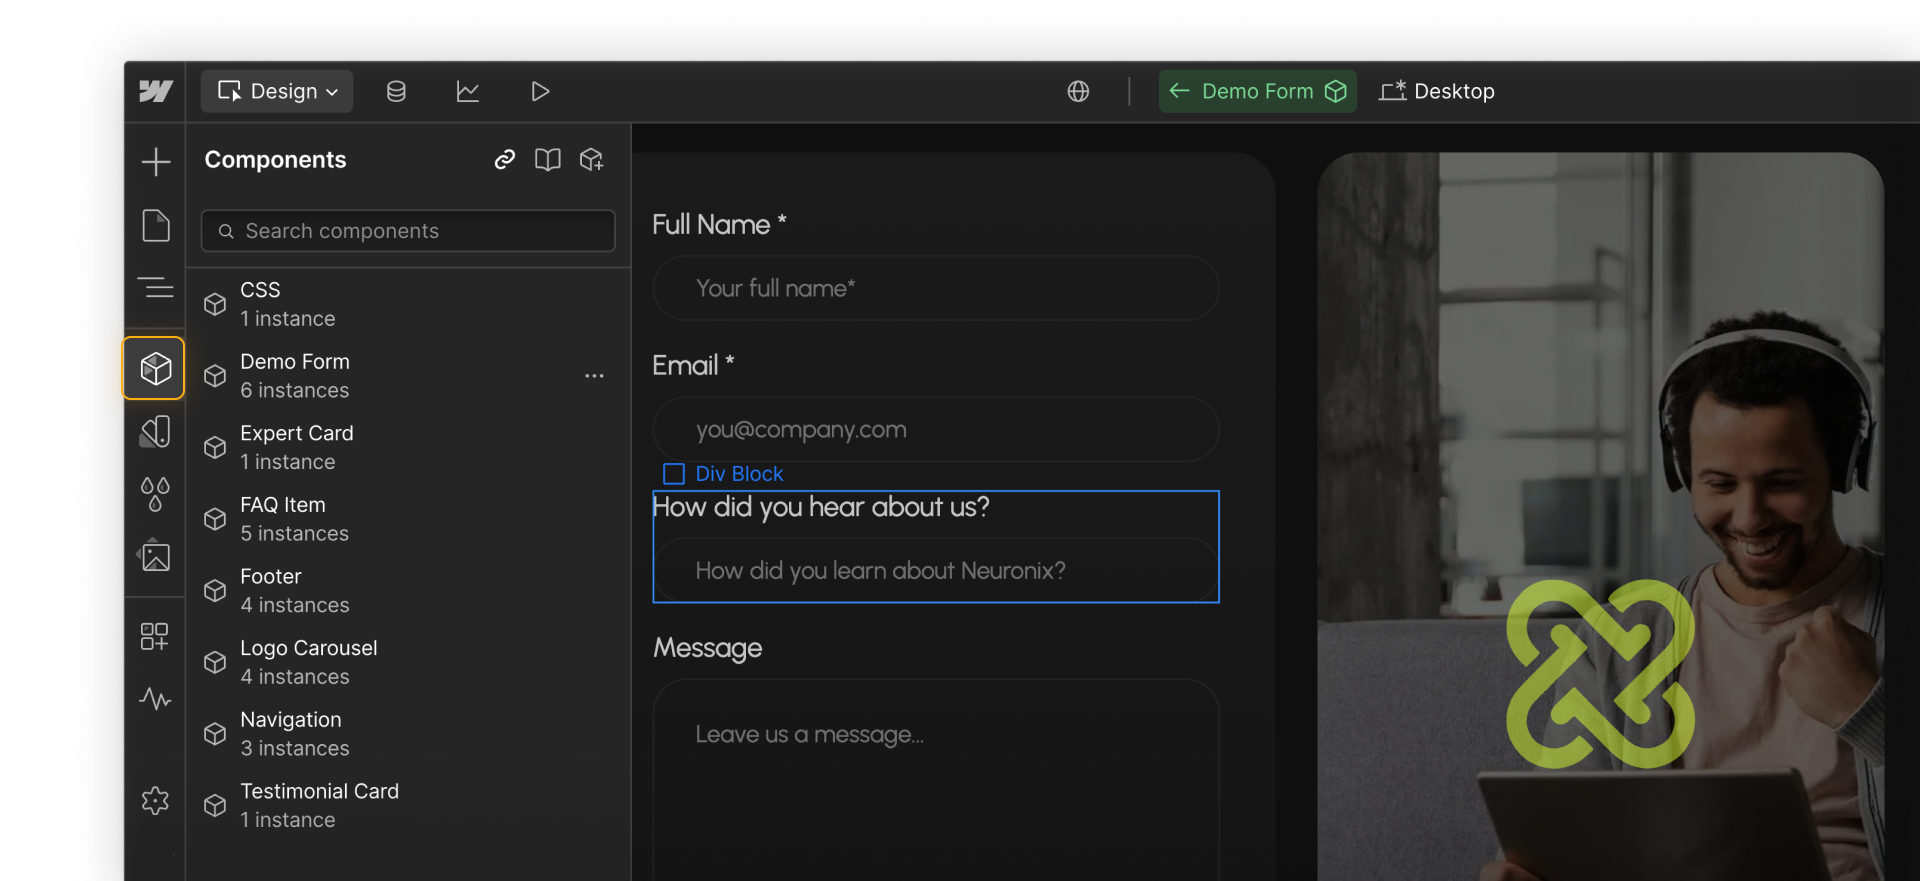The height and width of the screenshot is (881, 1920).
Task: Open the Design mode dropdown
Action: pos(277,91)
